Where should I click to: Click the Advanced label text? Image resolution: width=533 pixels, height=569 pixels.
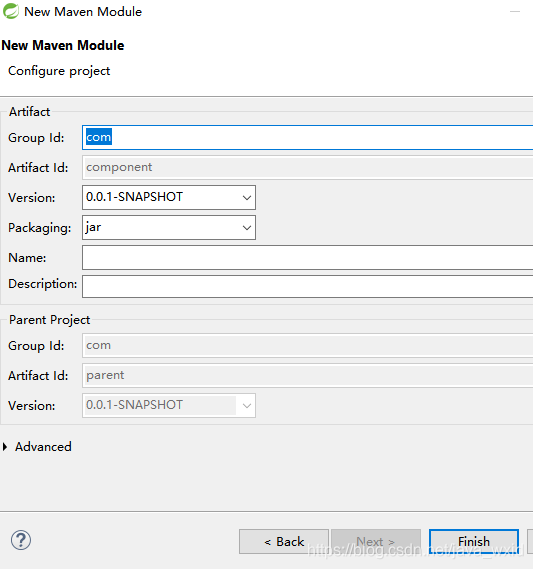coord(43,447)
